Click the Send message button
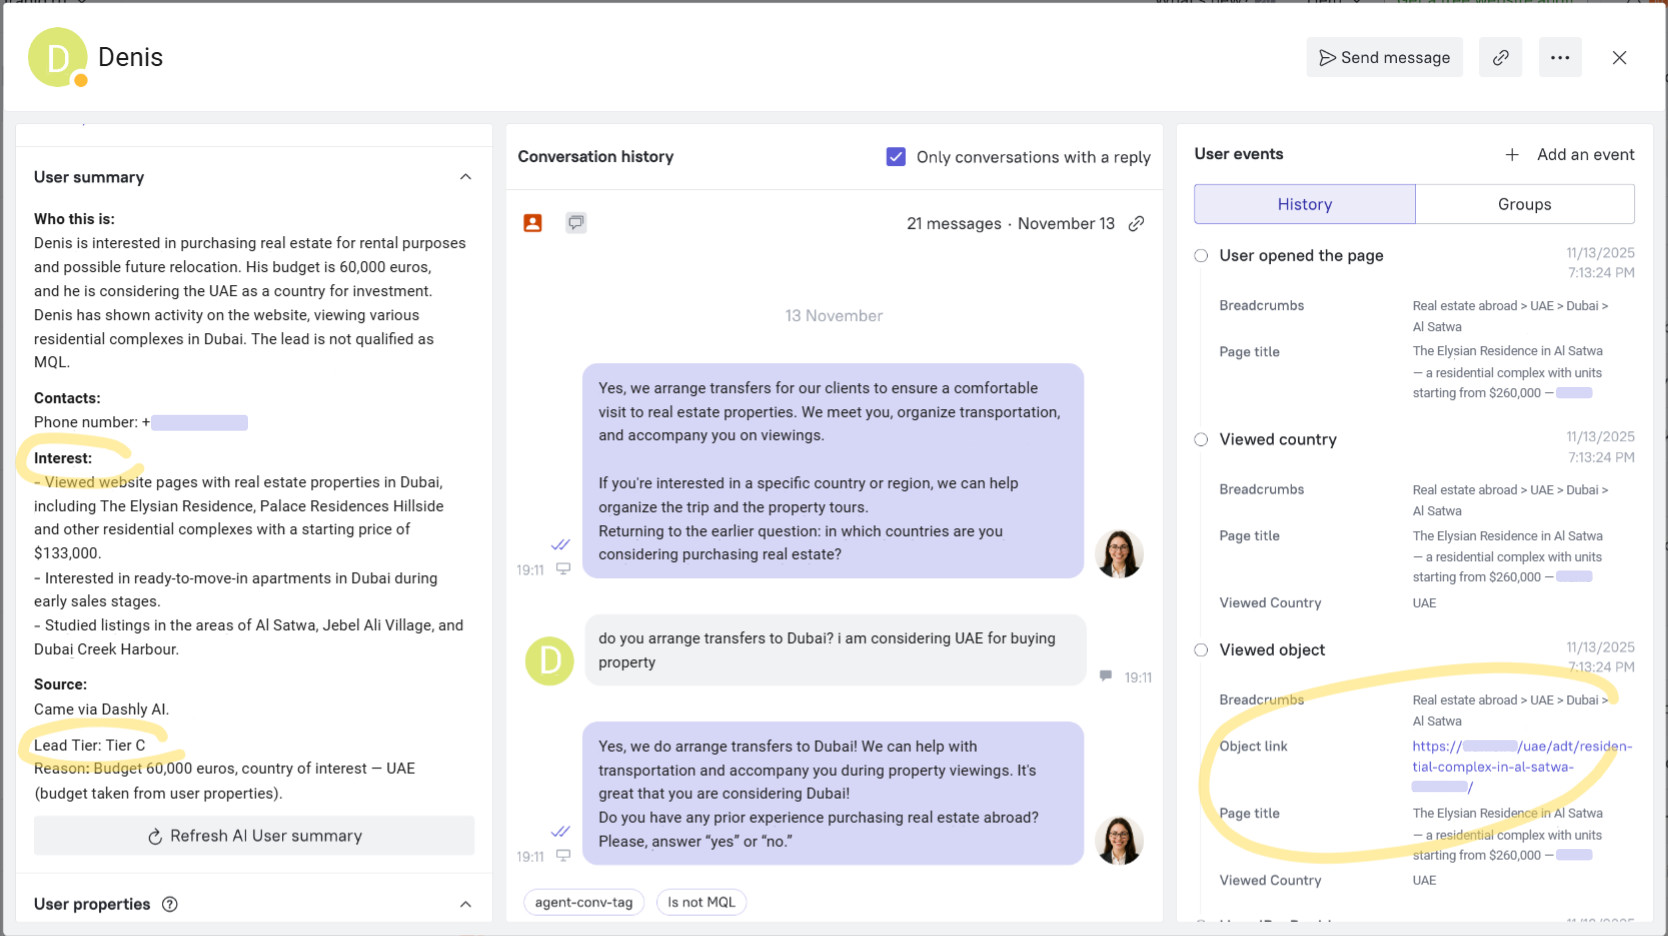The image size is (1668, 936). click(x=1384, y=57)
